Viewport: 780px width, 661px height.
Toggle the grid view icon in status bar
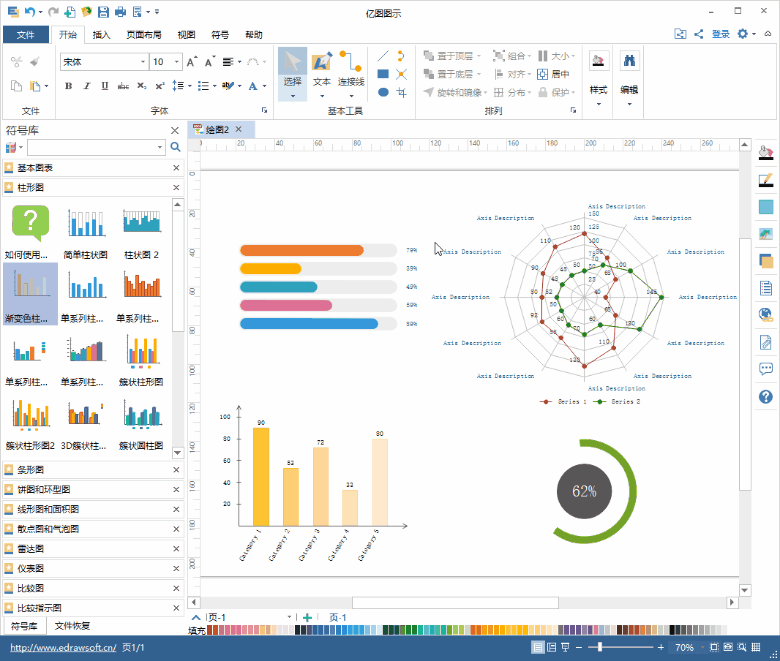point(756,647)
